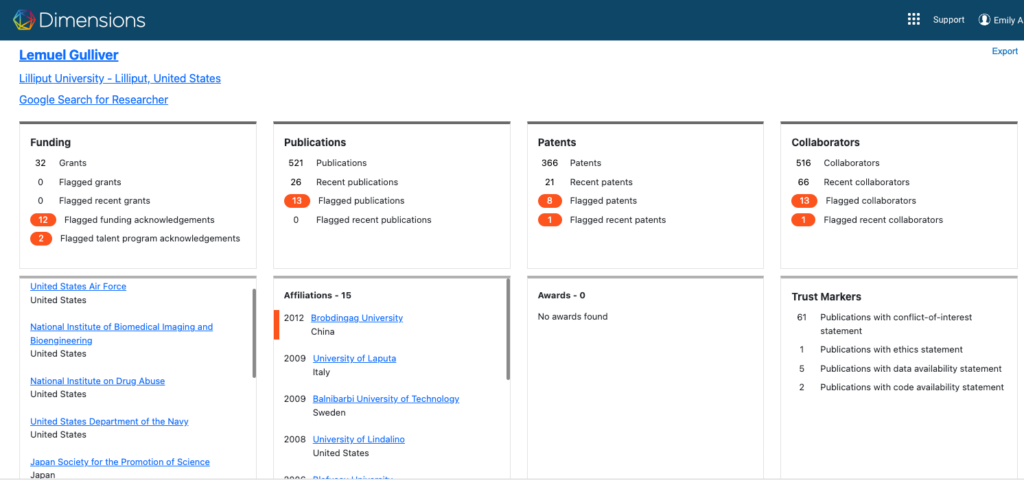Open Balnibarbi University of Technology link
Viewport: 1024px width, 500px height.
[x=386, y=399]
